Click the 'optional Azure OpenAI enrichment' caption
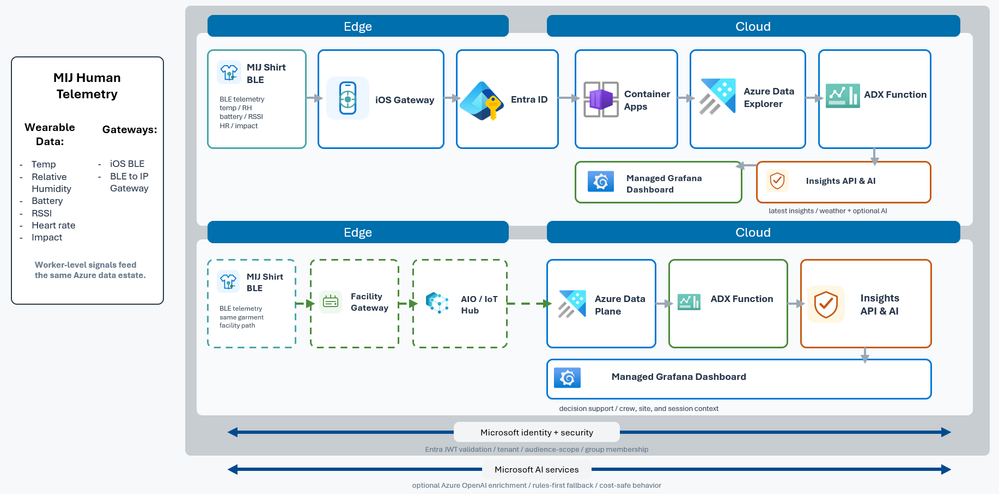 (536, 485)
